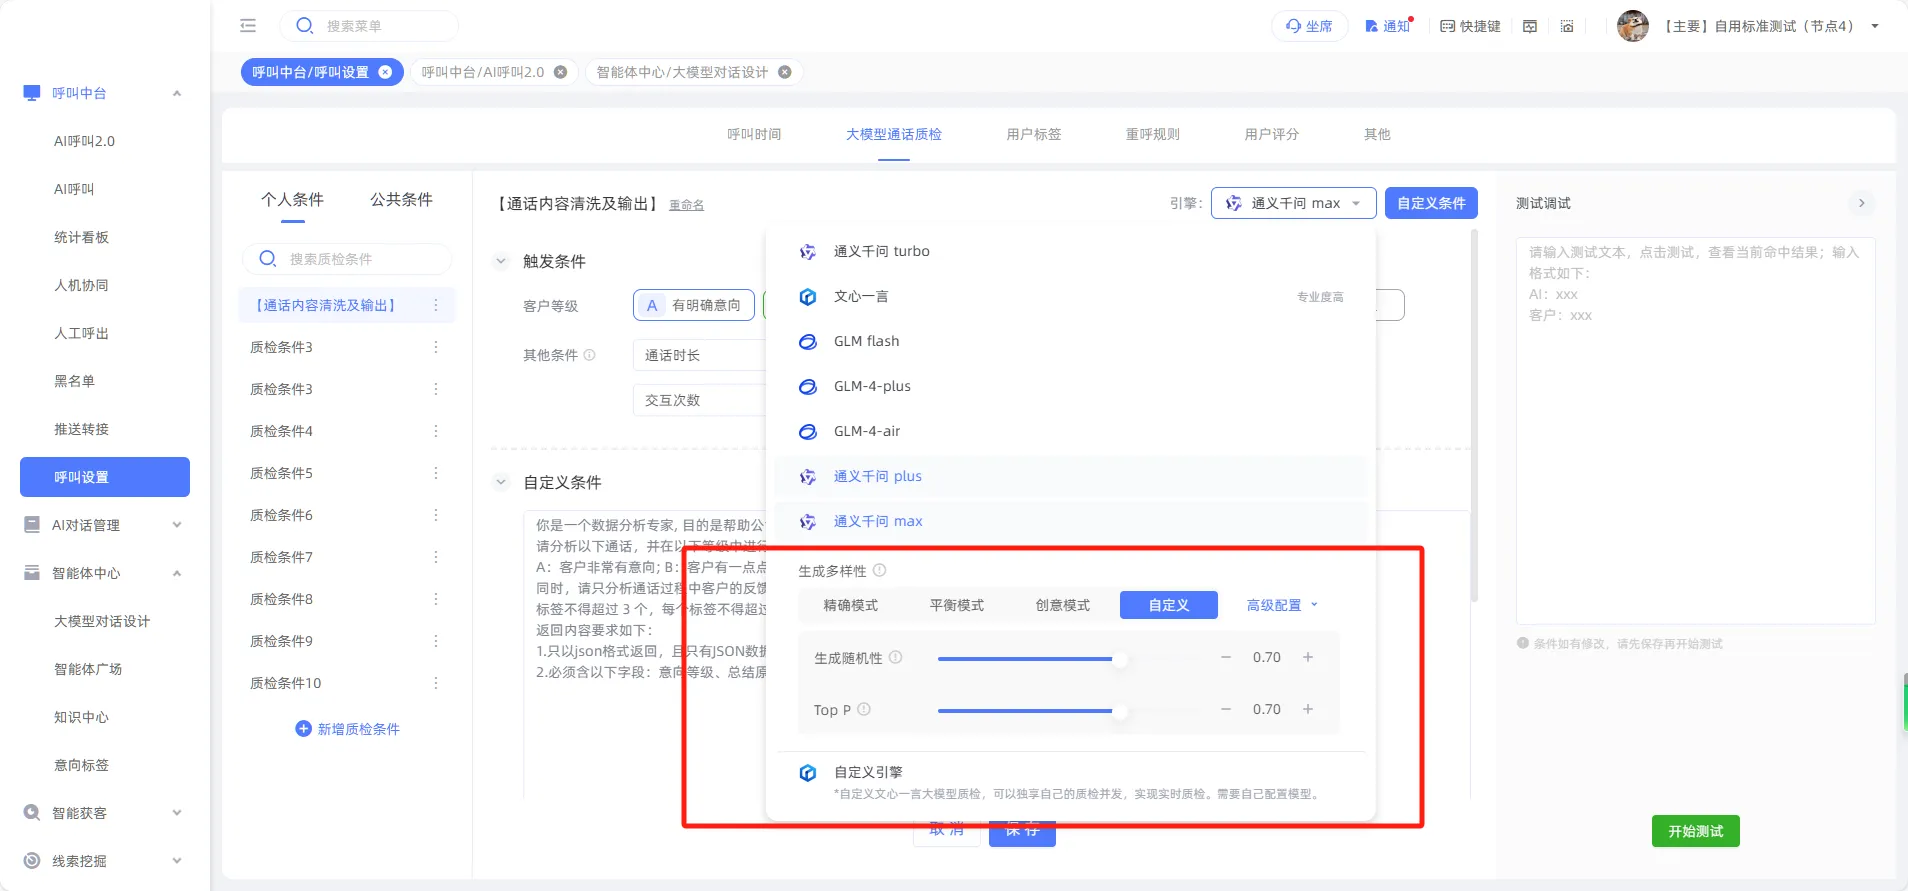Focus the 搜索菜单 search box
Image resolution: width=1908 pixels, height=891 pixels.
click(x=368, y=26)
